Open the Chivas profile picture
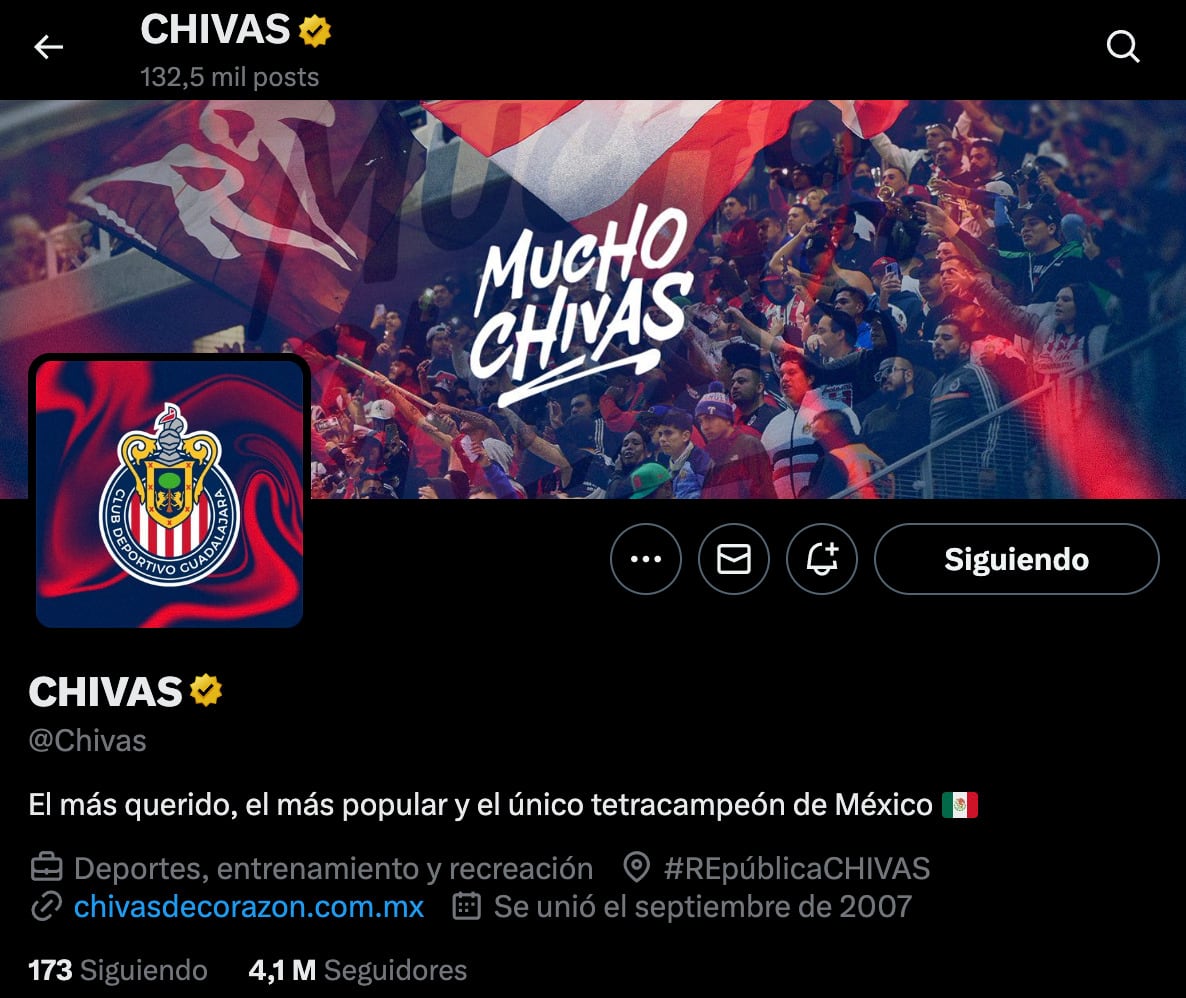 click(x=169, y=493)
